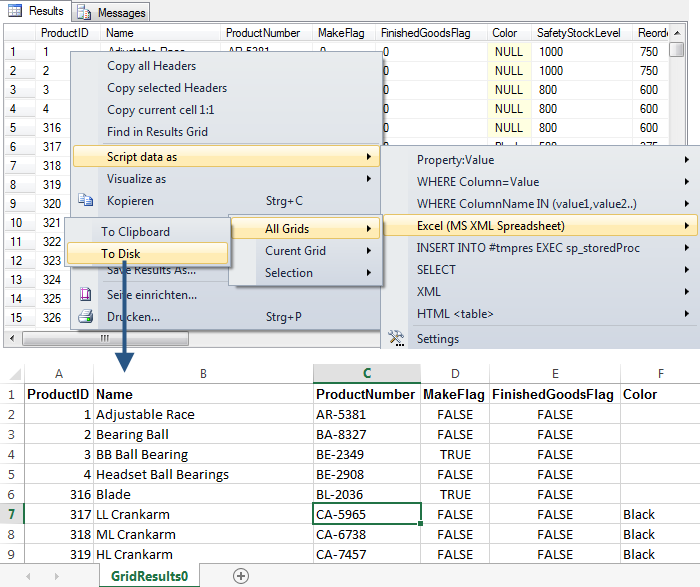This screenshot has height=587, width=700.
Task: Add a new sheet with plus button
Action: pos(241,576)
